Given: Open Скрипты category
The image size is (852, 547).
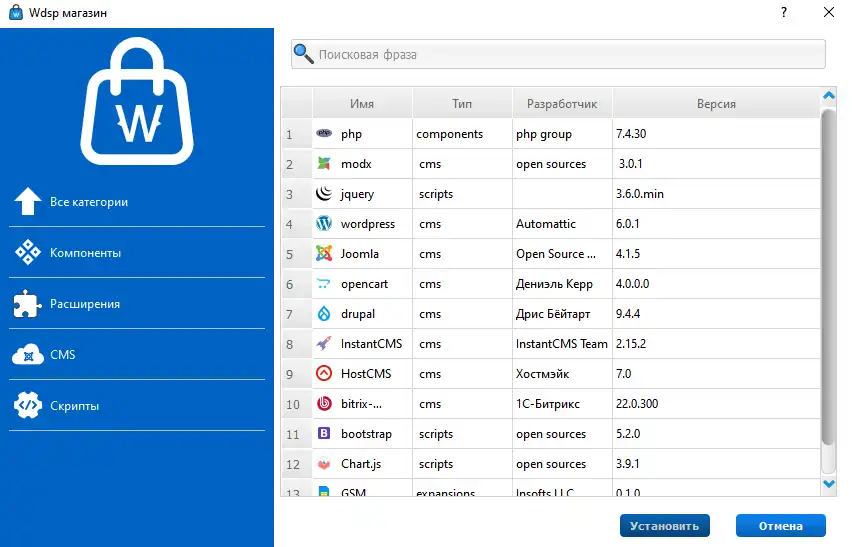Looking at the screenshot, I should pos(137,405).
